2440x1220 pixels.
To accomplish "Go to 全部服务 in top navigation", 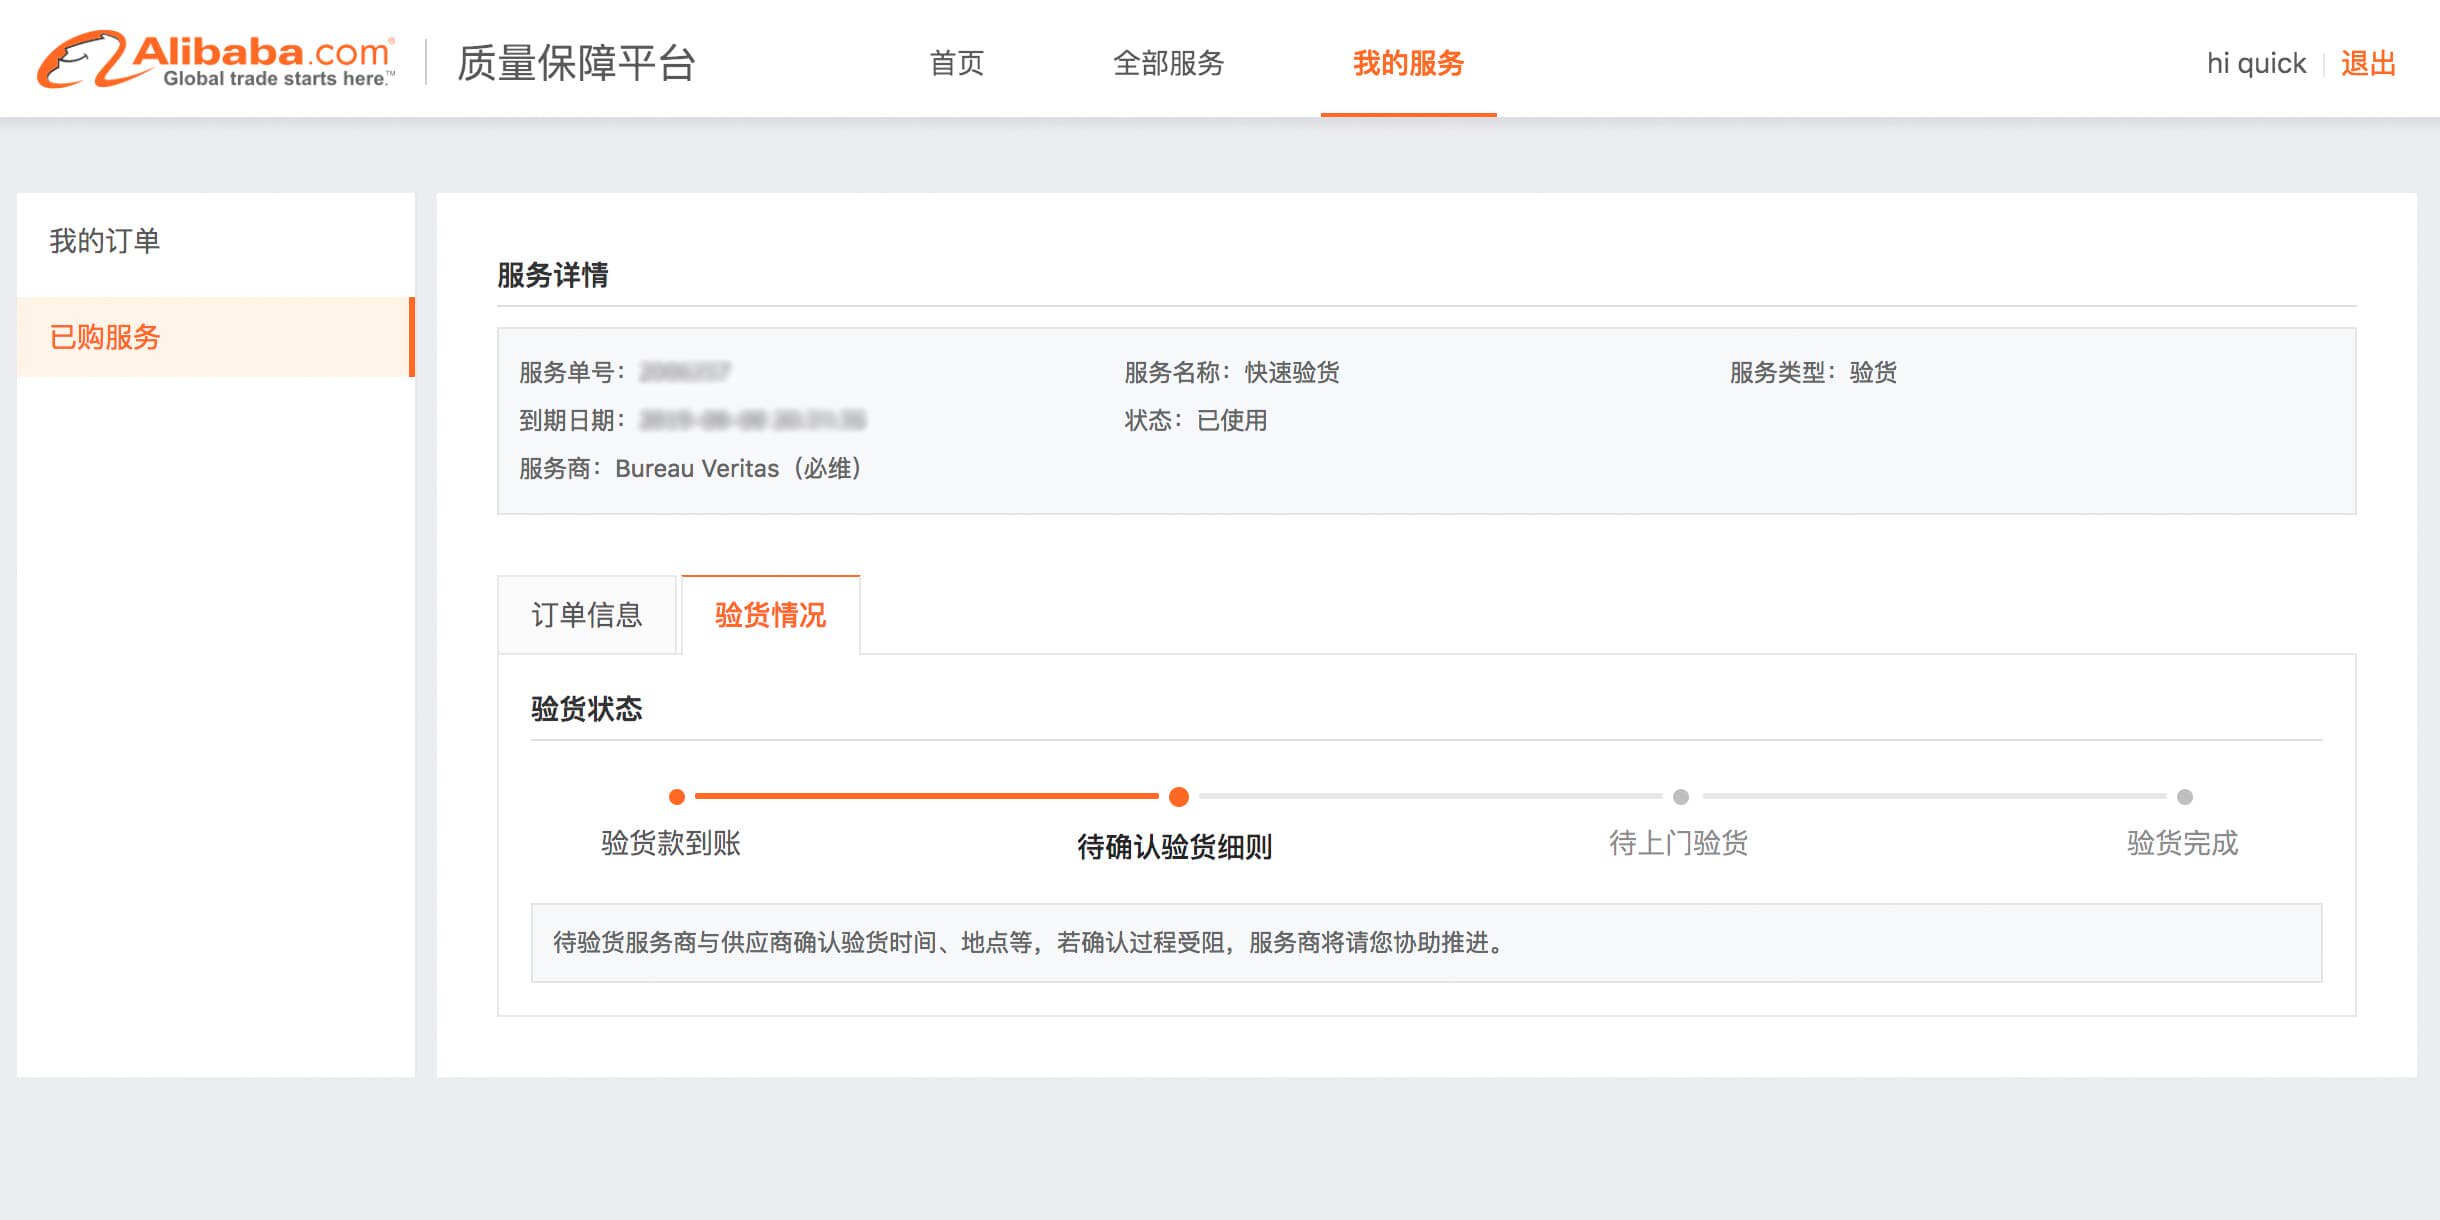I will click(1168, 63).
